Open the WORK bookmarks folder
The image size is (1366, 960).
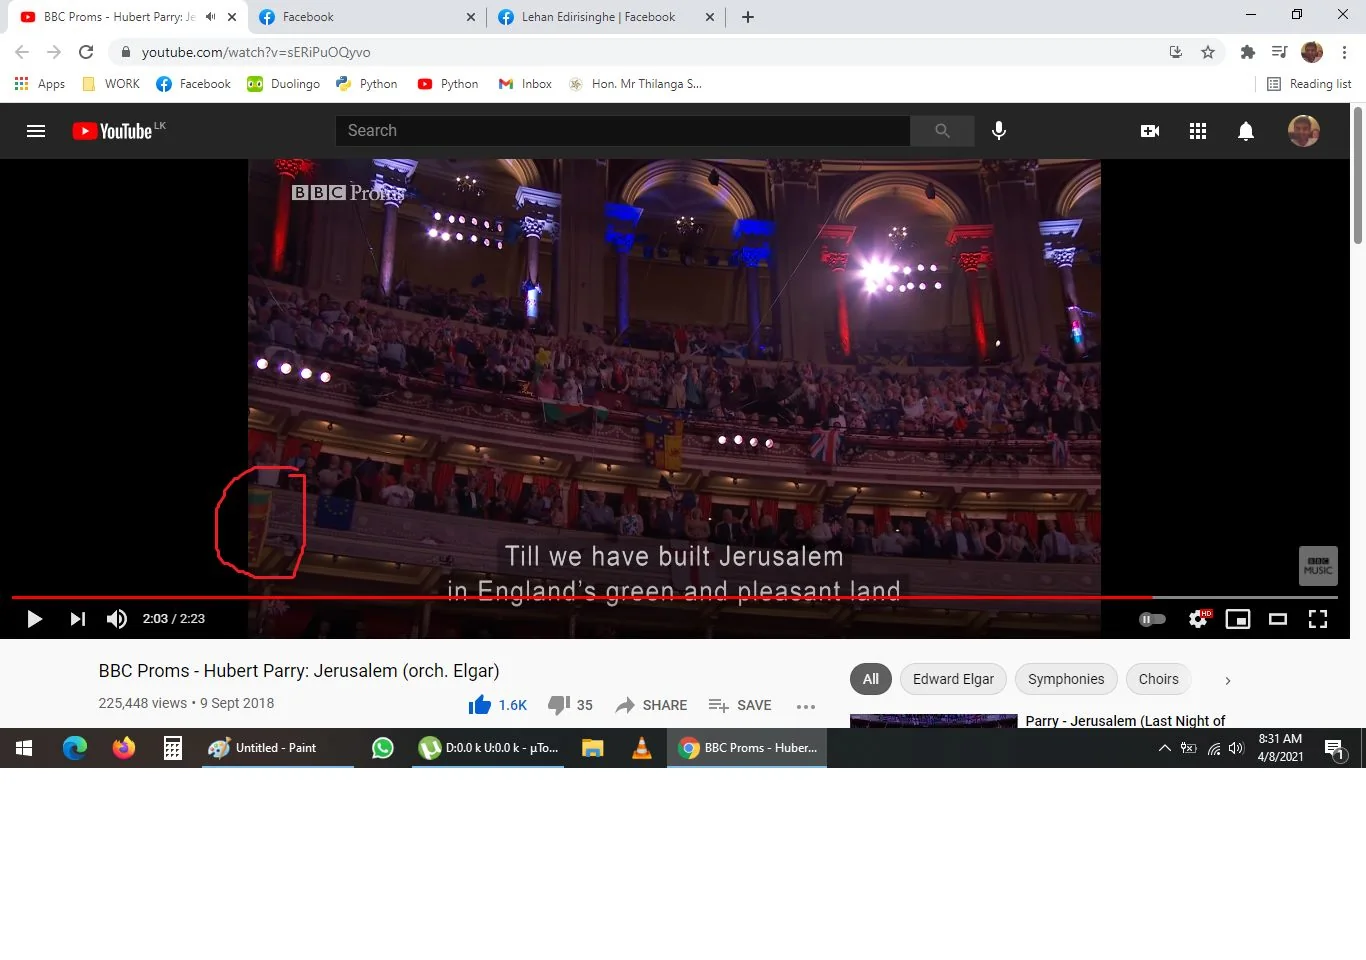(111, 84)
